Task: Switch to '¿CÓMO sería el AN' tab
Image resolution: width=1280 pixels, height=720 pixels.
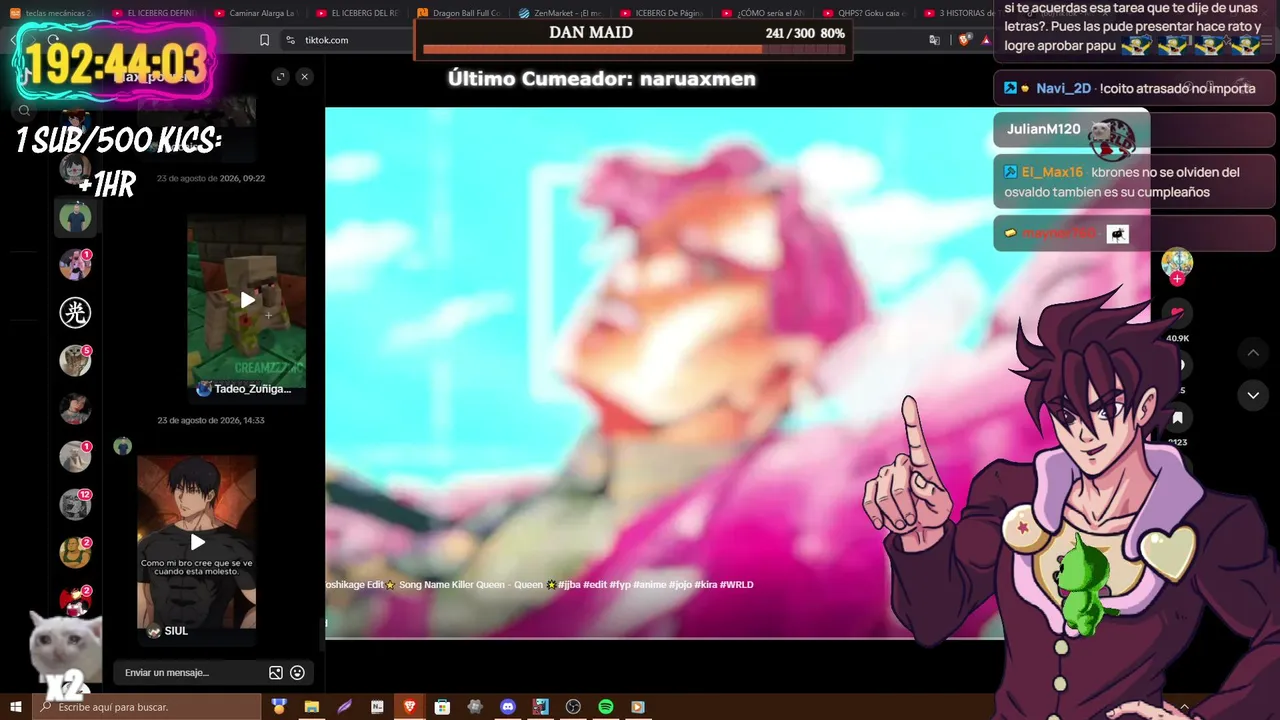Action: pyautogui.click(x=764, y=13)
